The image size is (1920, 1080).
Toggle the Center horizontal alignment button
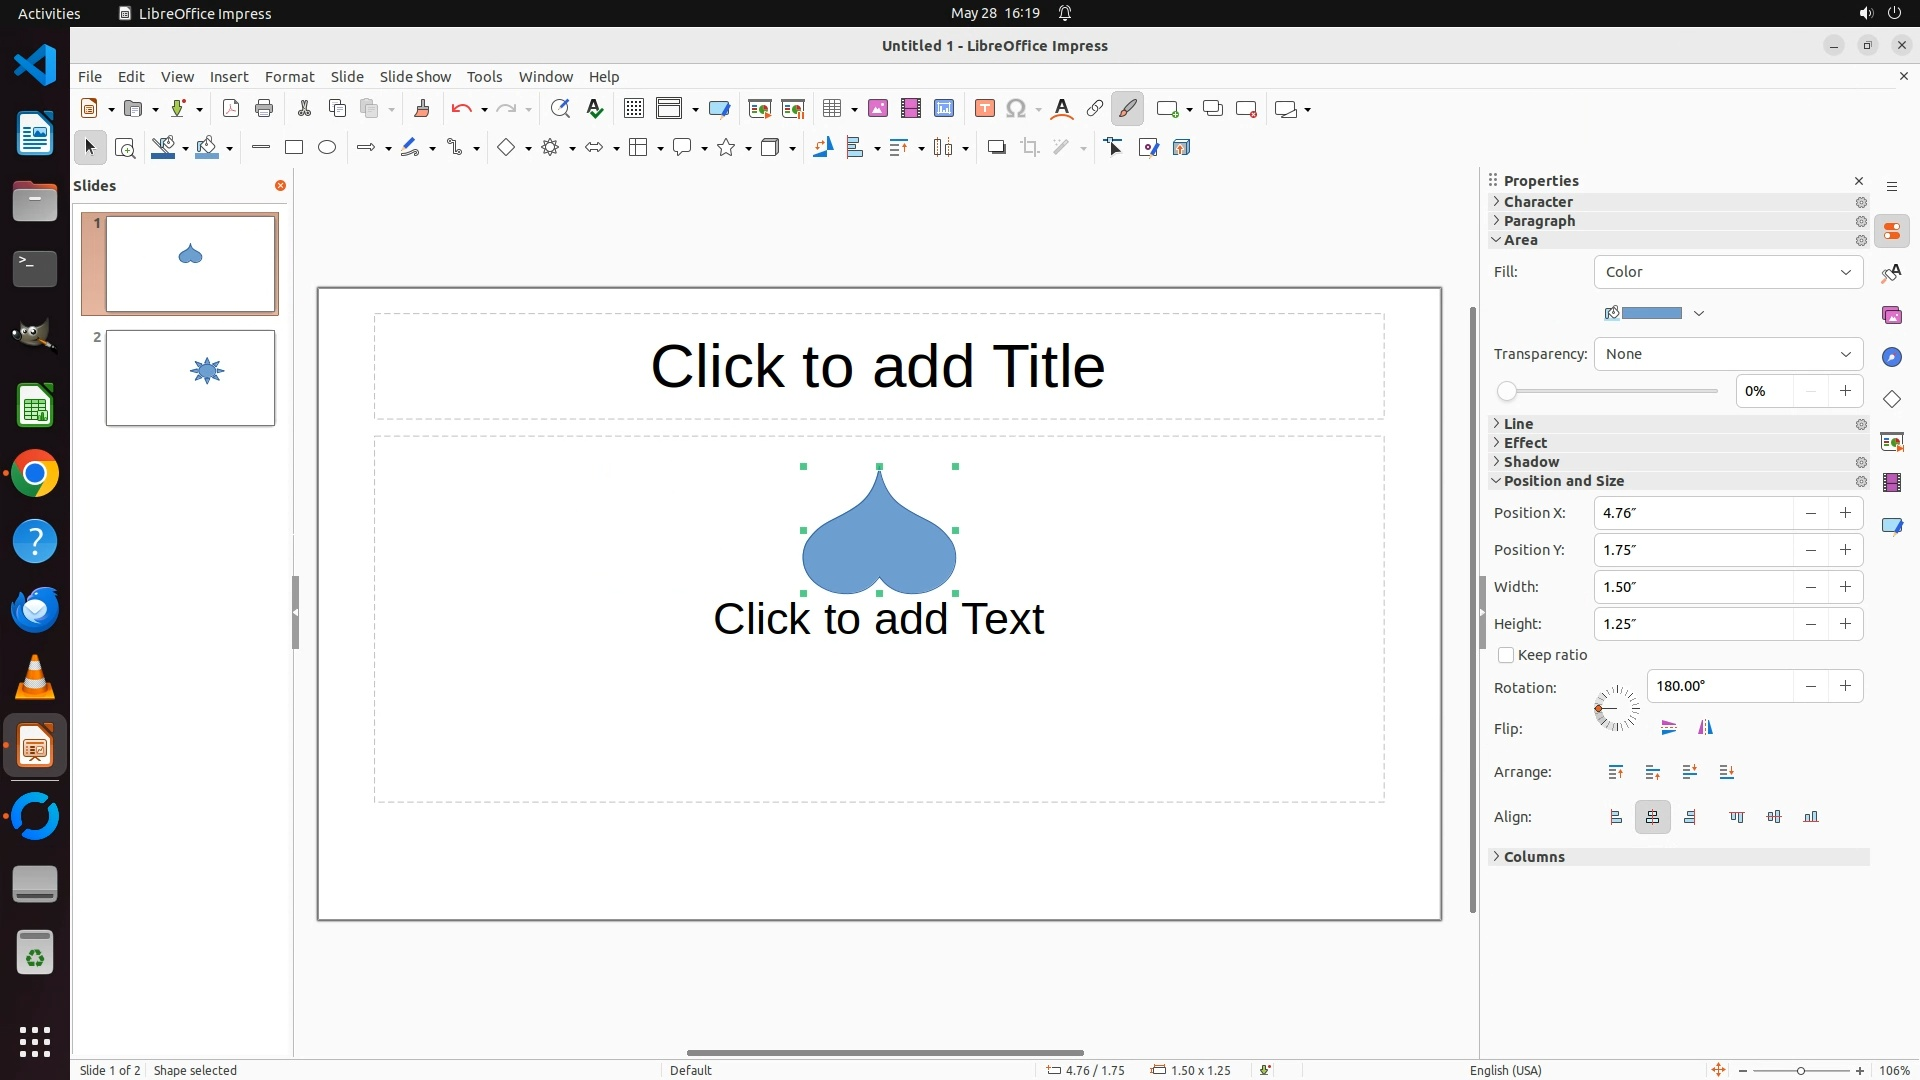click(x=1652, y=817)
